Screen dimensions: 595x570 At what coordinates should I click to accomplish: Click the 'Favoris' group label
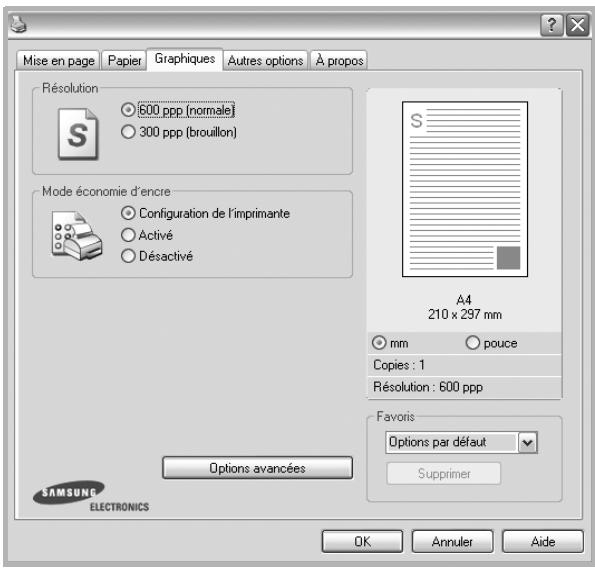pyautogui.click(x=395, y=417)
